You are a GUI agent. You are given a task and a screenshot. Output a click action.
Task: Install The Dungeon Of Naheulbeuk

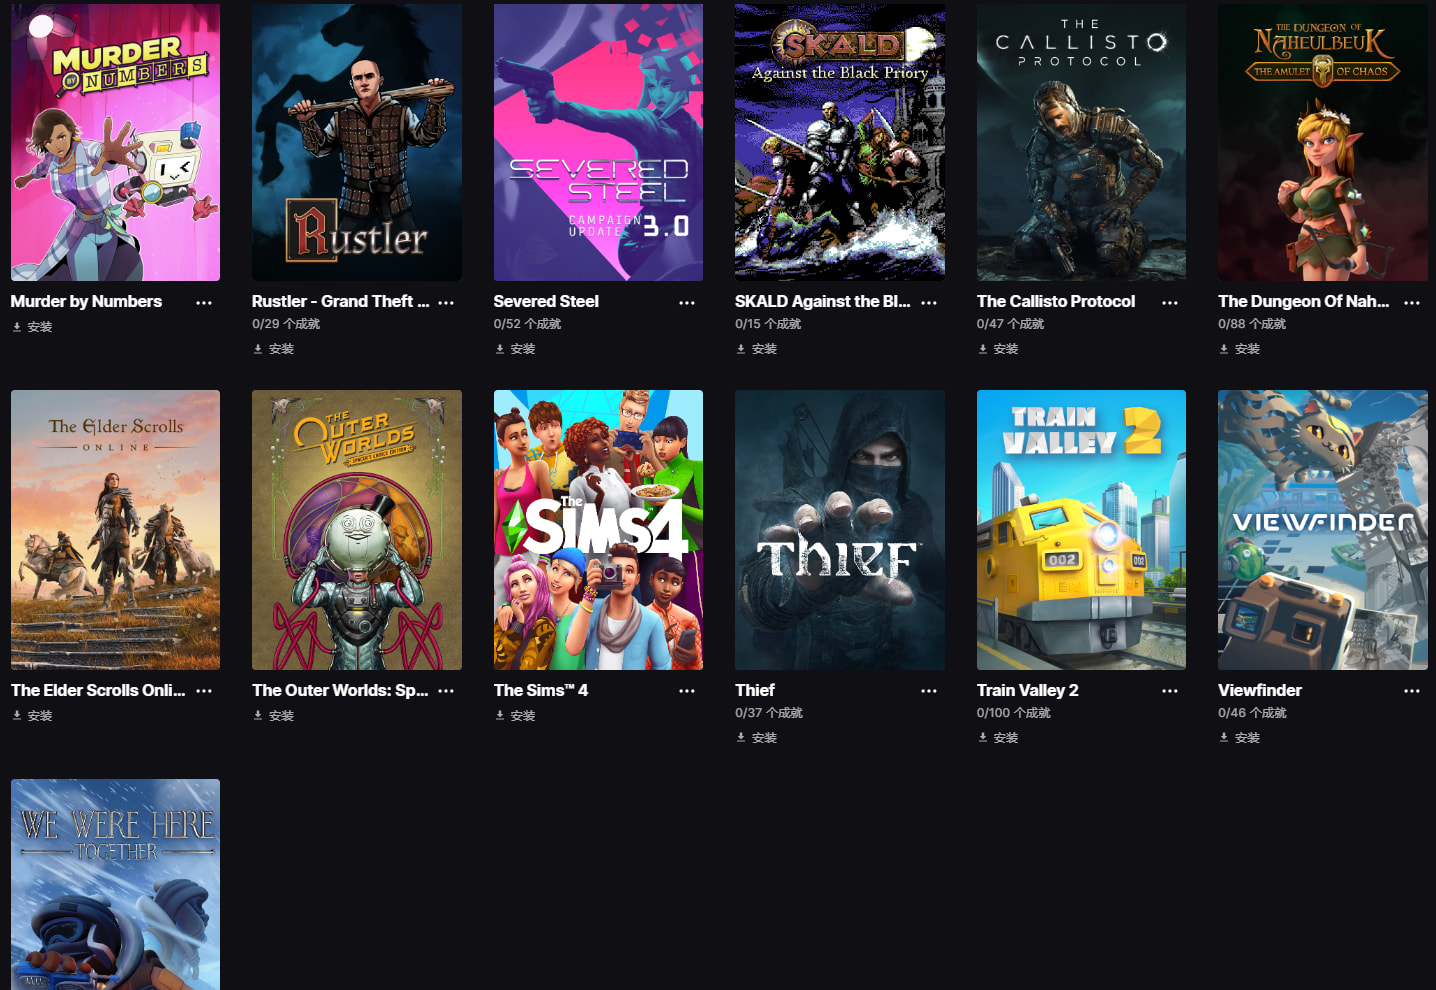(x=1240, y=349)
